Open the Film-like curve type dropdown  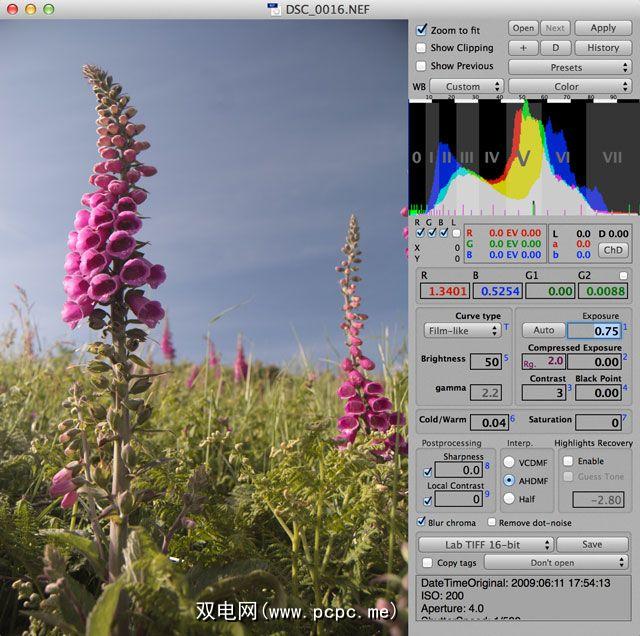(x=462, y=330)
